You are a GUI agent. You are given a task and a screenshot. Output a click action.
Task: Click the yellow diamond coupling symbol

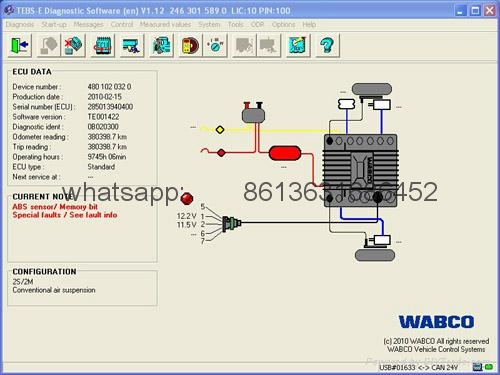220,130
